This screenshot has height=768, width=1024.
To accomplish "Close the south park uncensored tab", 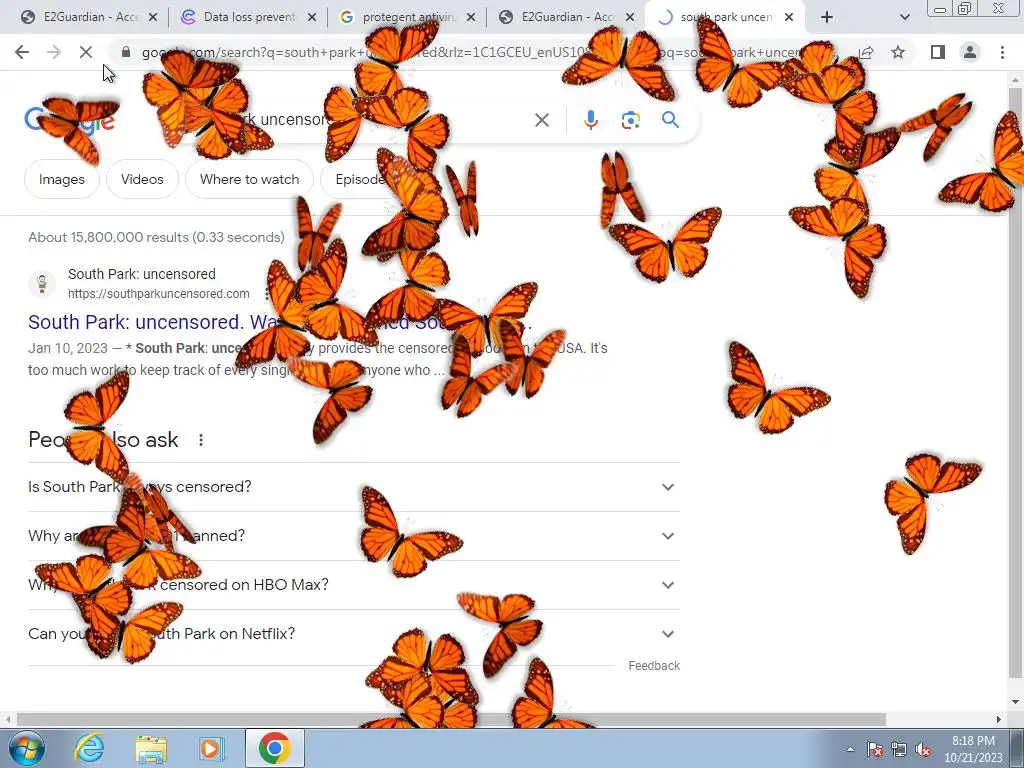I will [789, 18].
